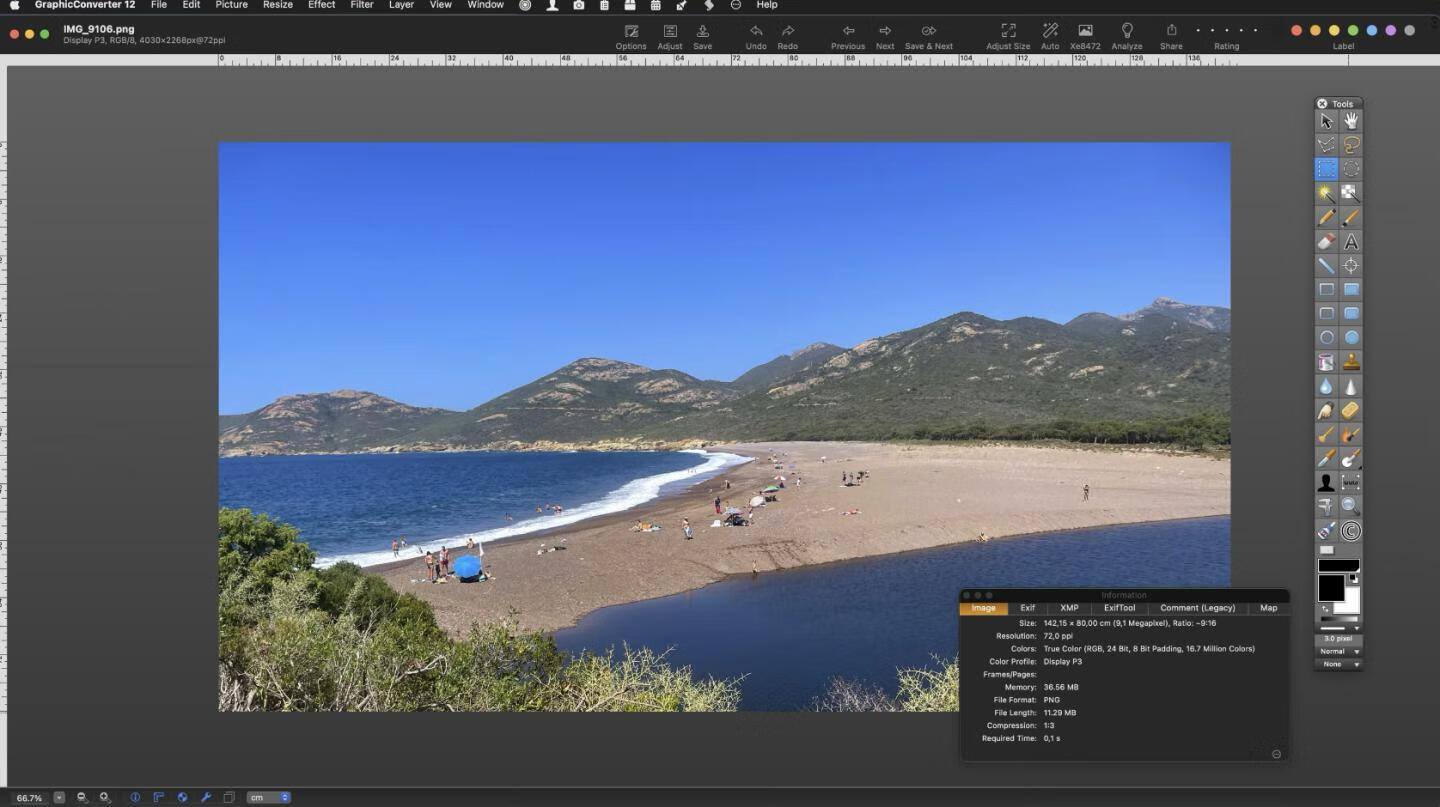Select the Paint Bucket tool
The height and width of the screenshot is (807, 1440).
coord(1326,362)
